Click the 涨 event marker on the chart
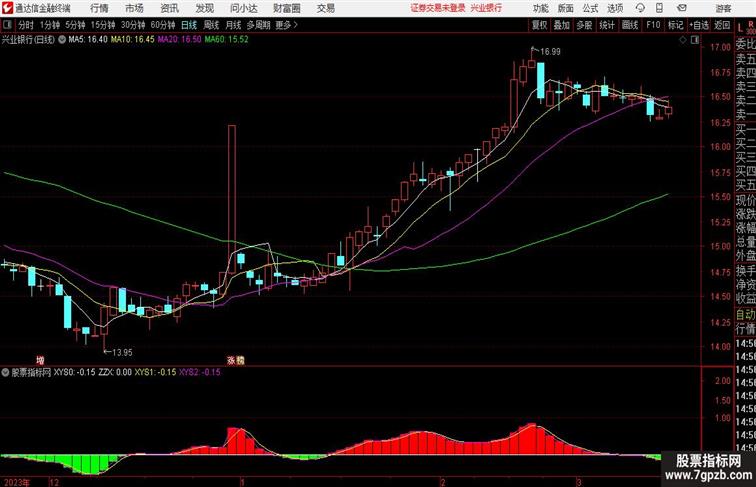 click(231, 360)
